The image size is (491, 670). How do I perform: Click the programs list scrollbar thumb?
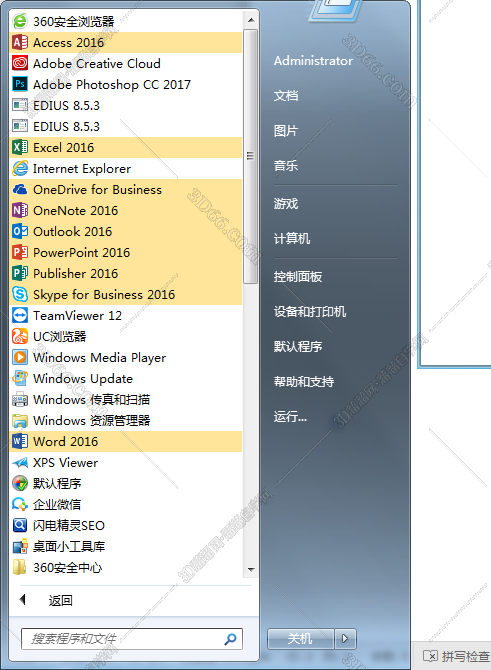click(x=251, y=156)
